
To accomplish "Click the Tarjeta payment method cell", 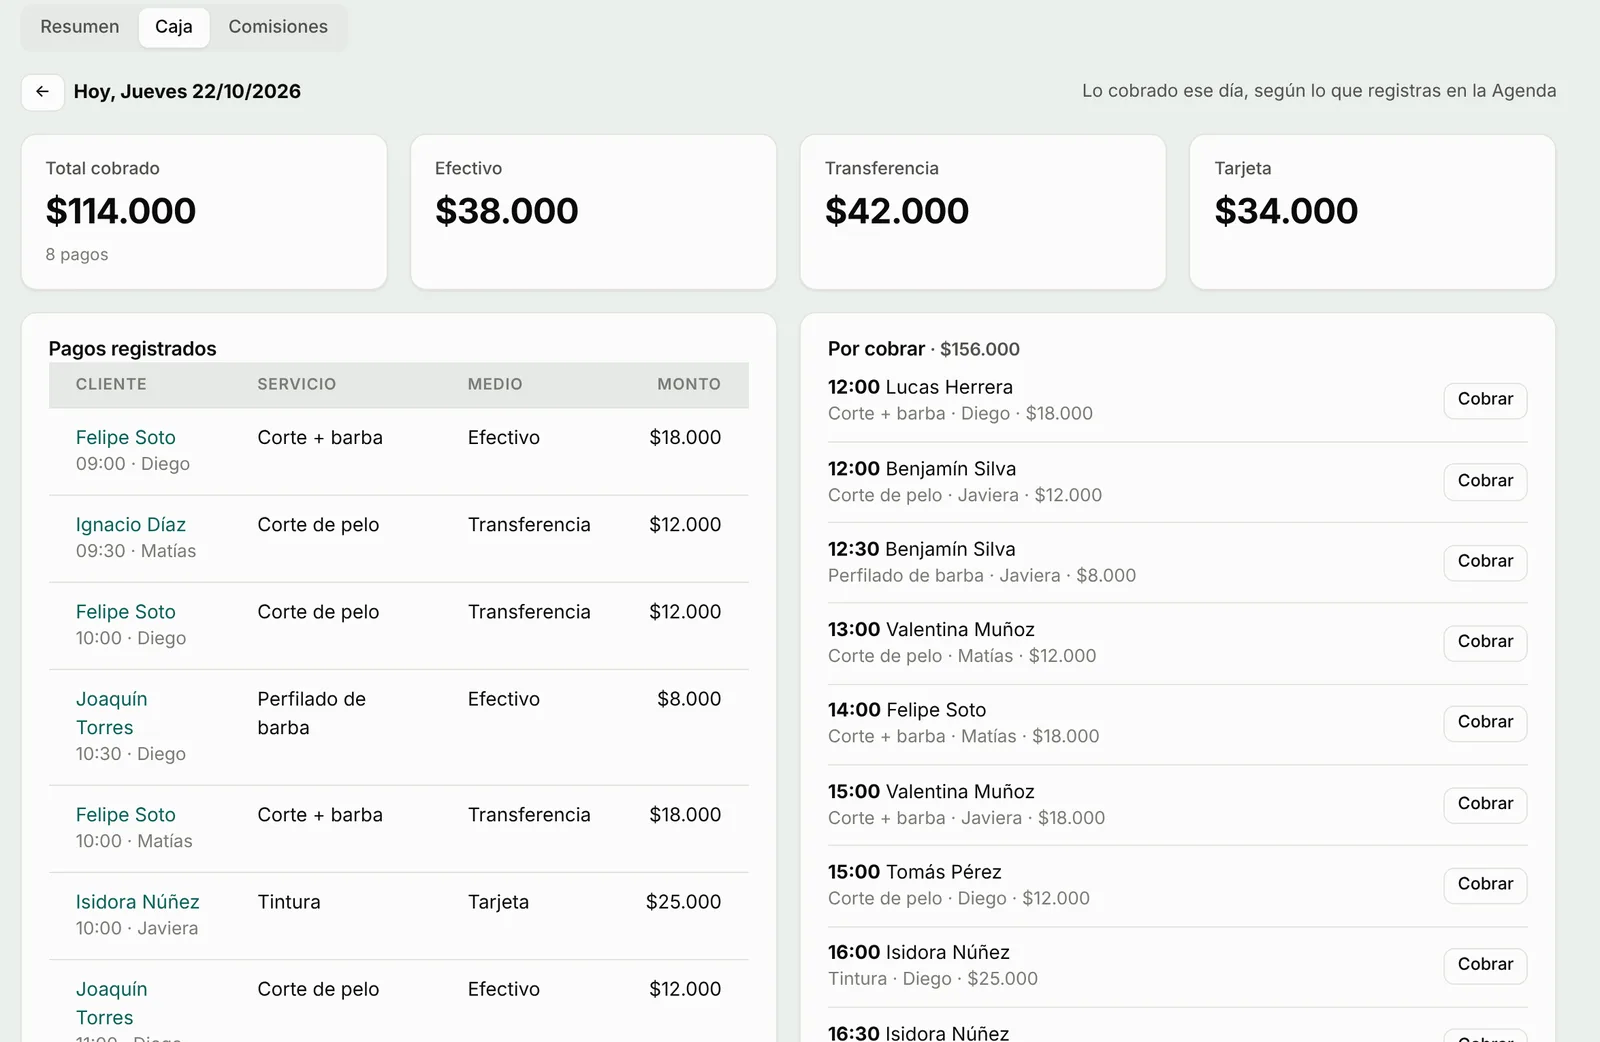I will [x=498, y=902].
